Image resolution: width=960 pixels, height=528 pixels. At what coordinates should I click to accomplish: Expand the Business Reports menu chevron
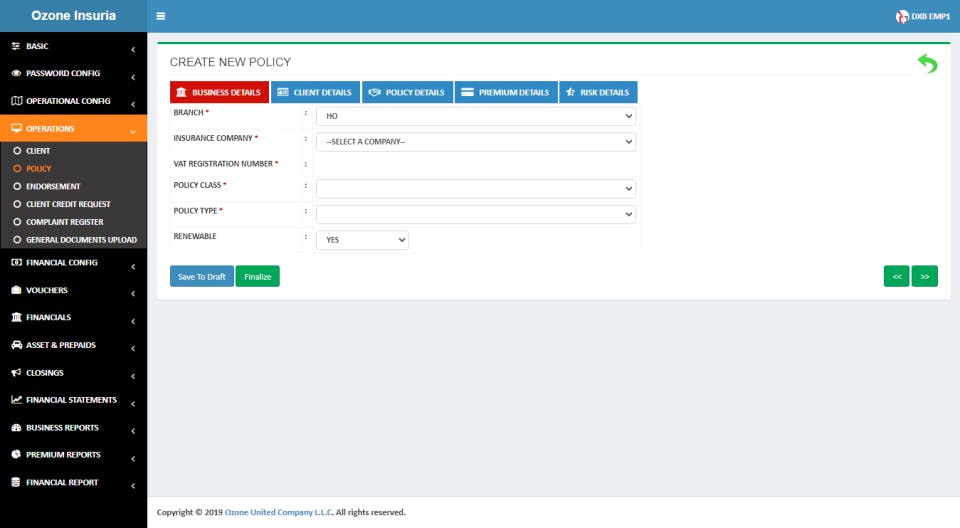pos(133,431)
